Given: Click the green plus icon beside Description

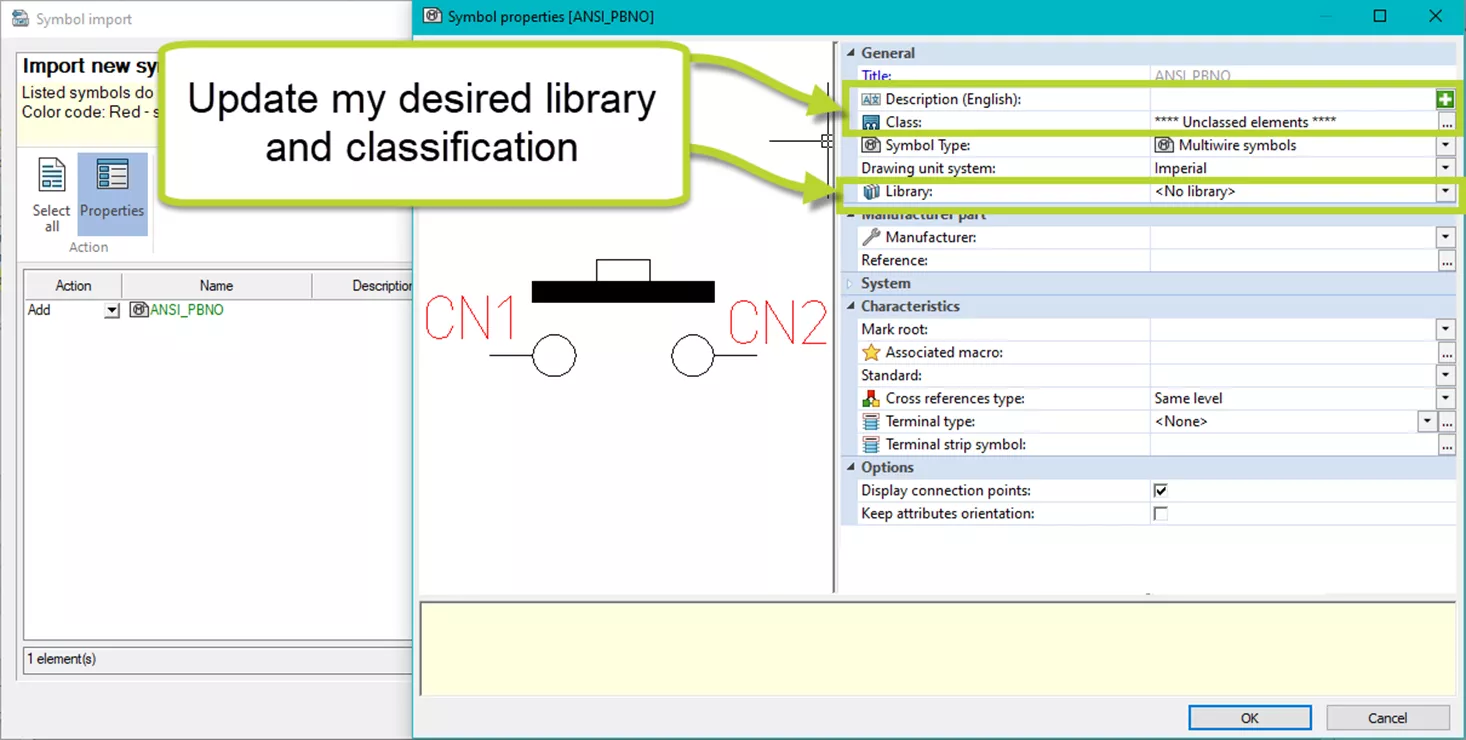Looking at the screenshot, I should [1444, 99].
